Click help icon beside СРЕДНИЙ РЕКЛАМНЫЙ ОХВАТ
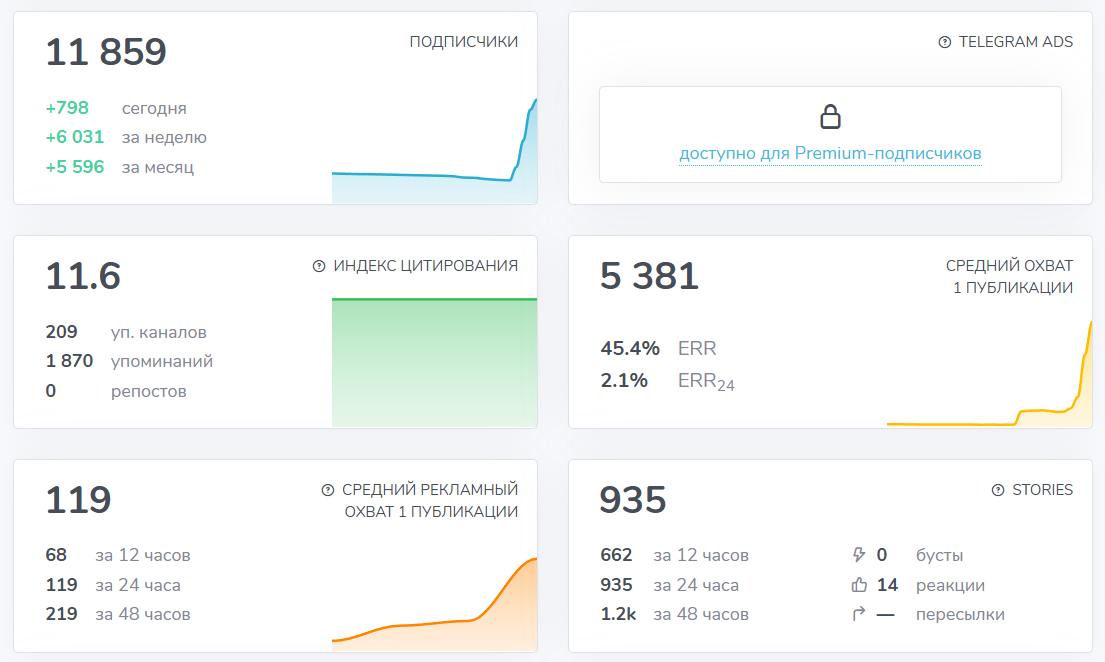Image resolution: width=1105 pixels, height=662 pixels. 329,491
